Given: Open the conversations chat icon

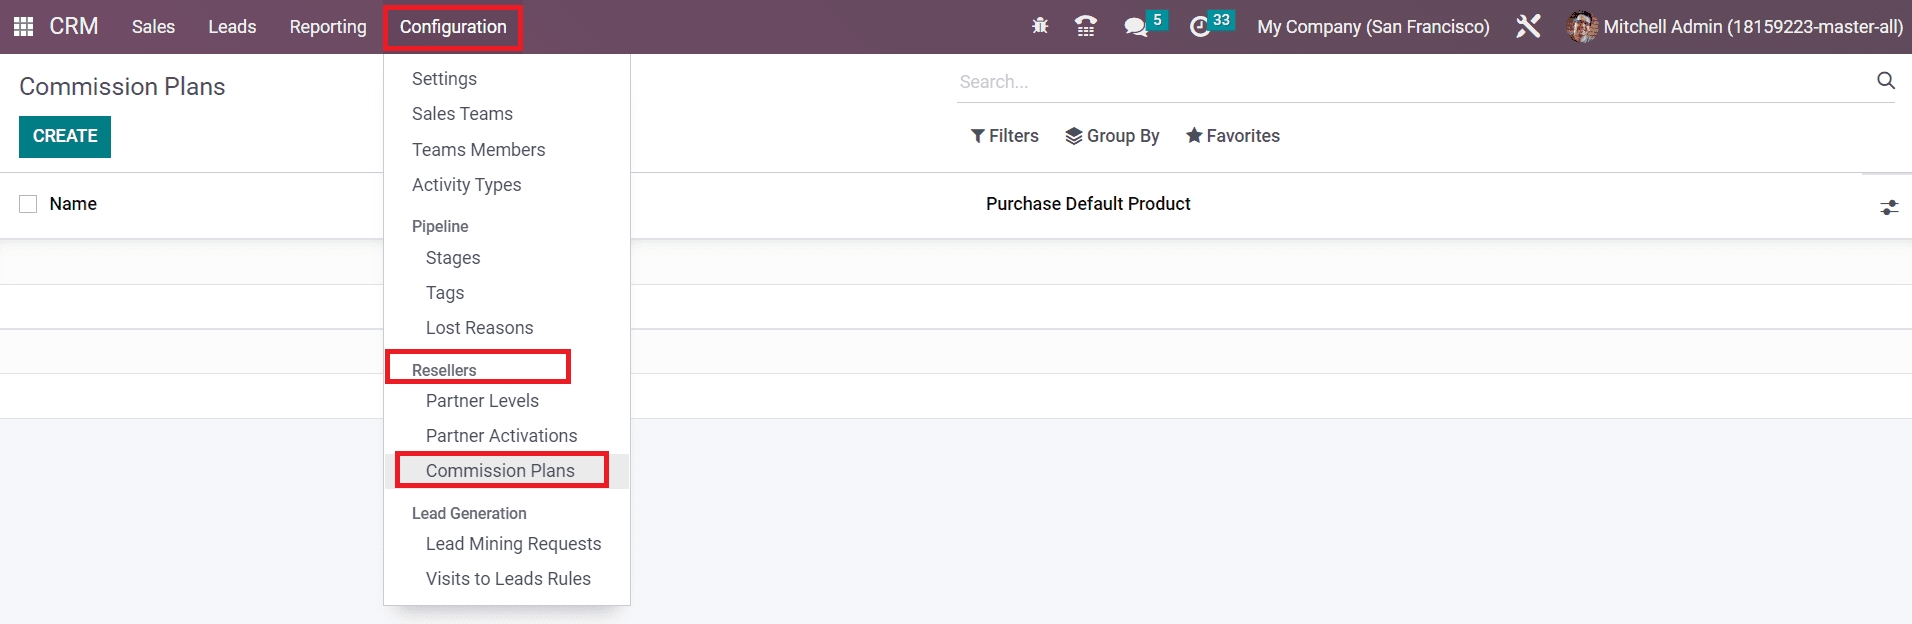Looking at the screenshot, I should (x=1135, y=27).
